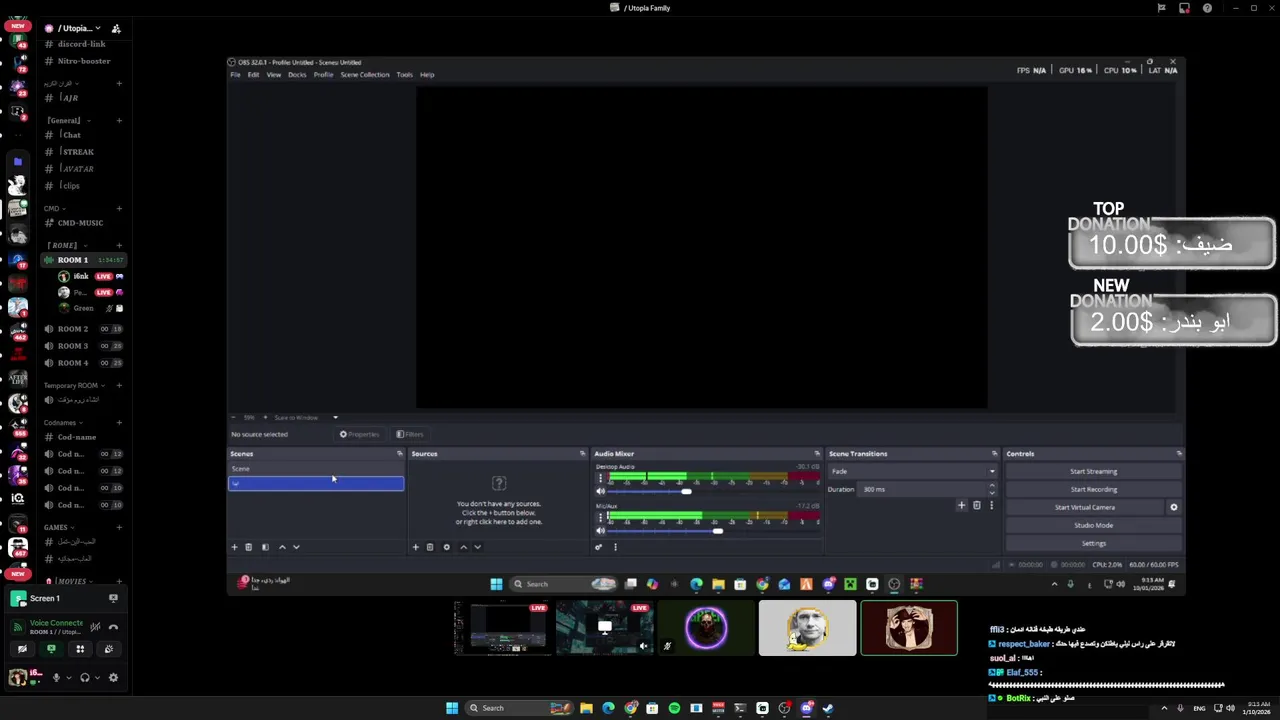1280x720 pixels.
Task: Toggle Discord noise suppression icon
Action: click(95, 627)
